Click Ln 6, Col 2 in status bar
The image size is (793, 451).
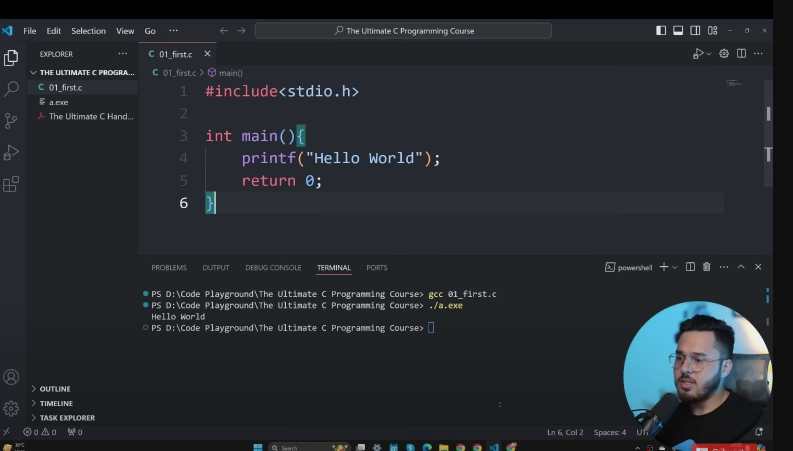[565, 433]
